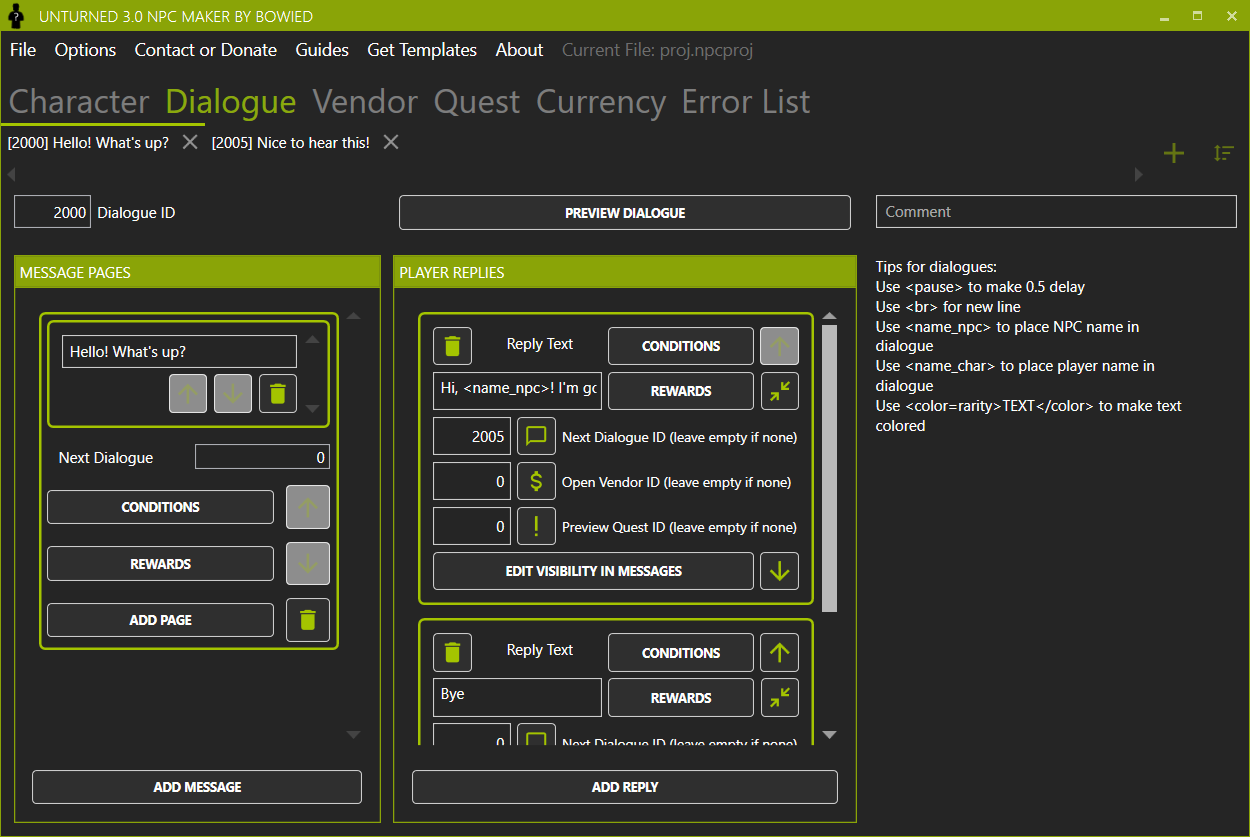This screenshot has height=837, width=1250.
Task: Click ADD MESSAGE button
Action: [x=197, y=787]
